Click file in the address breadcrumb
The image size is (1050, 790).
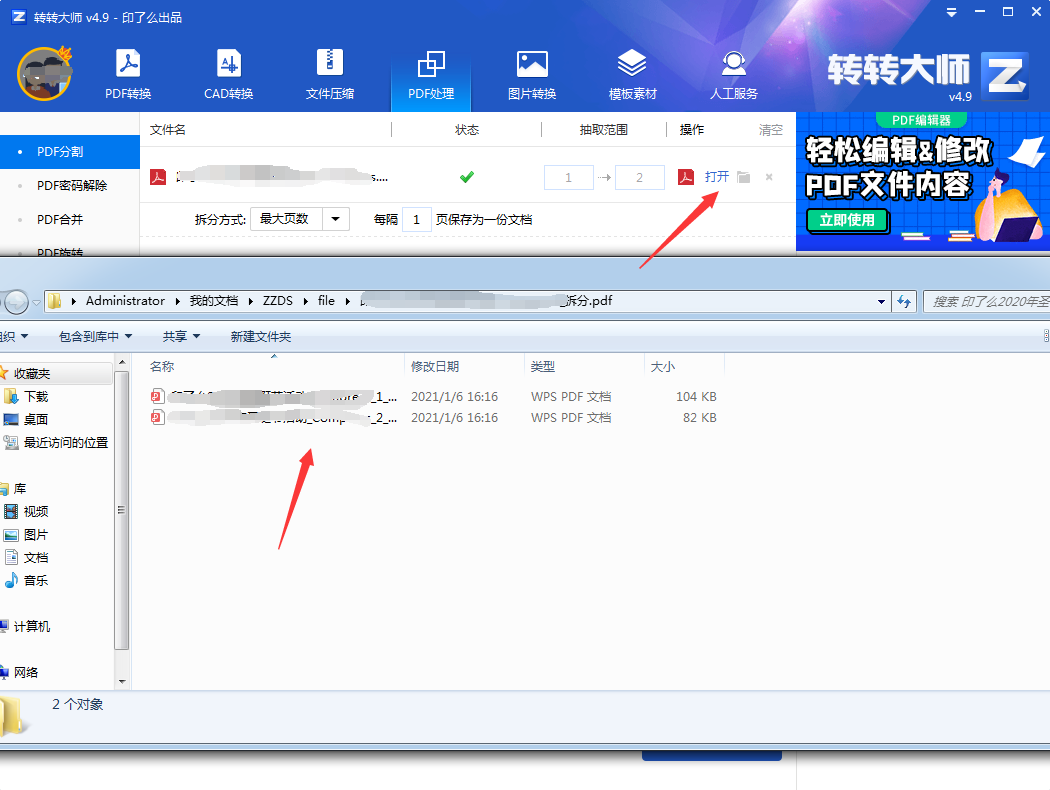(x=326, y=301)
